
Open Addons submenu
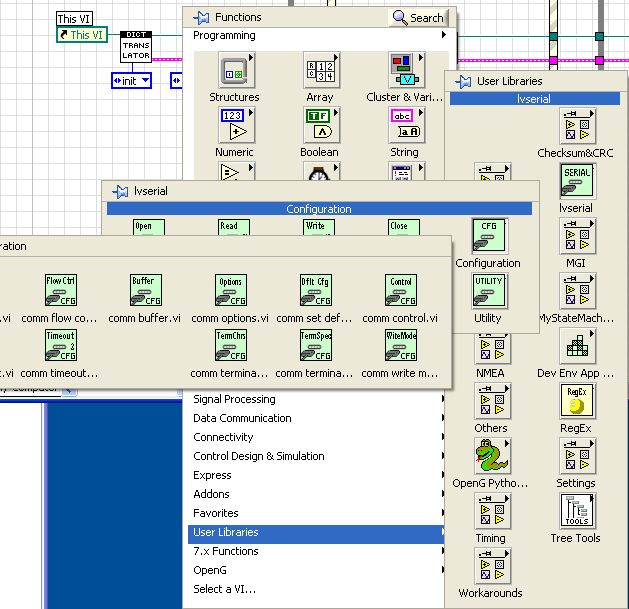[317, 494]
